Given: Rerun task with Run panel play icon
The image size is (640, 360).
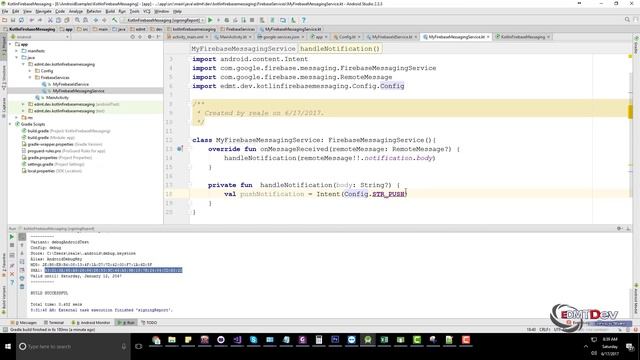Looking at the screenshot, I should coord(12,237).
